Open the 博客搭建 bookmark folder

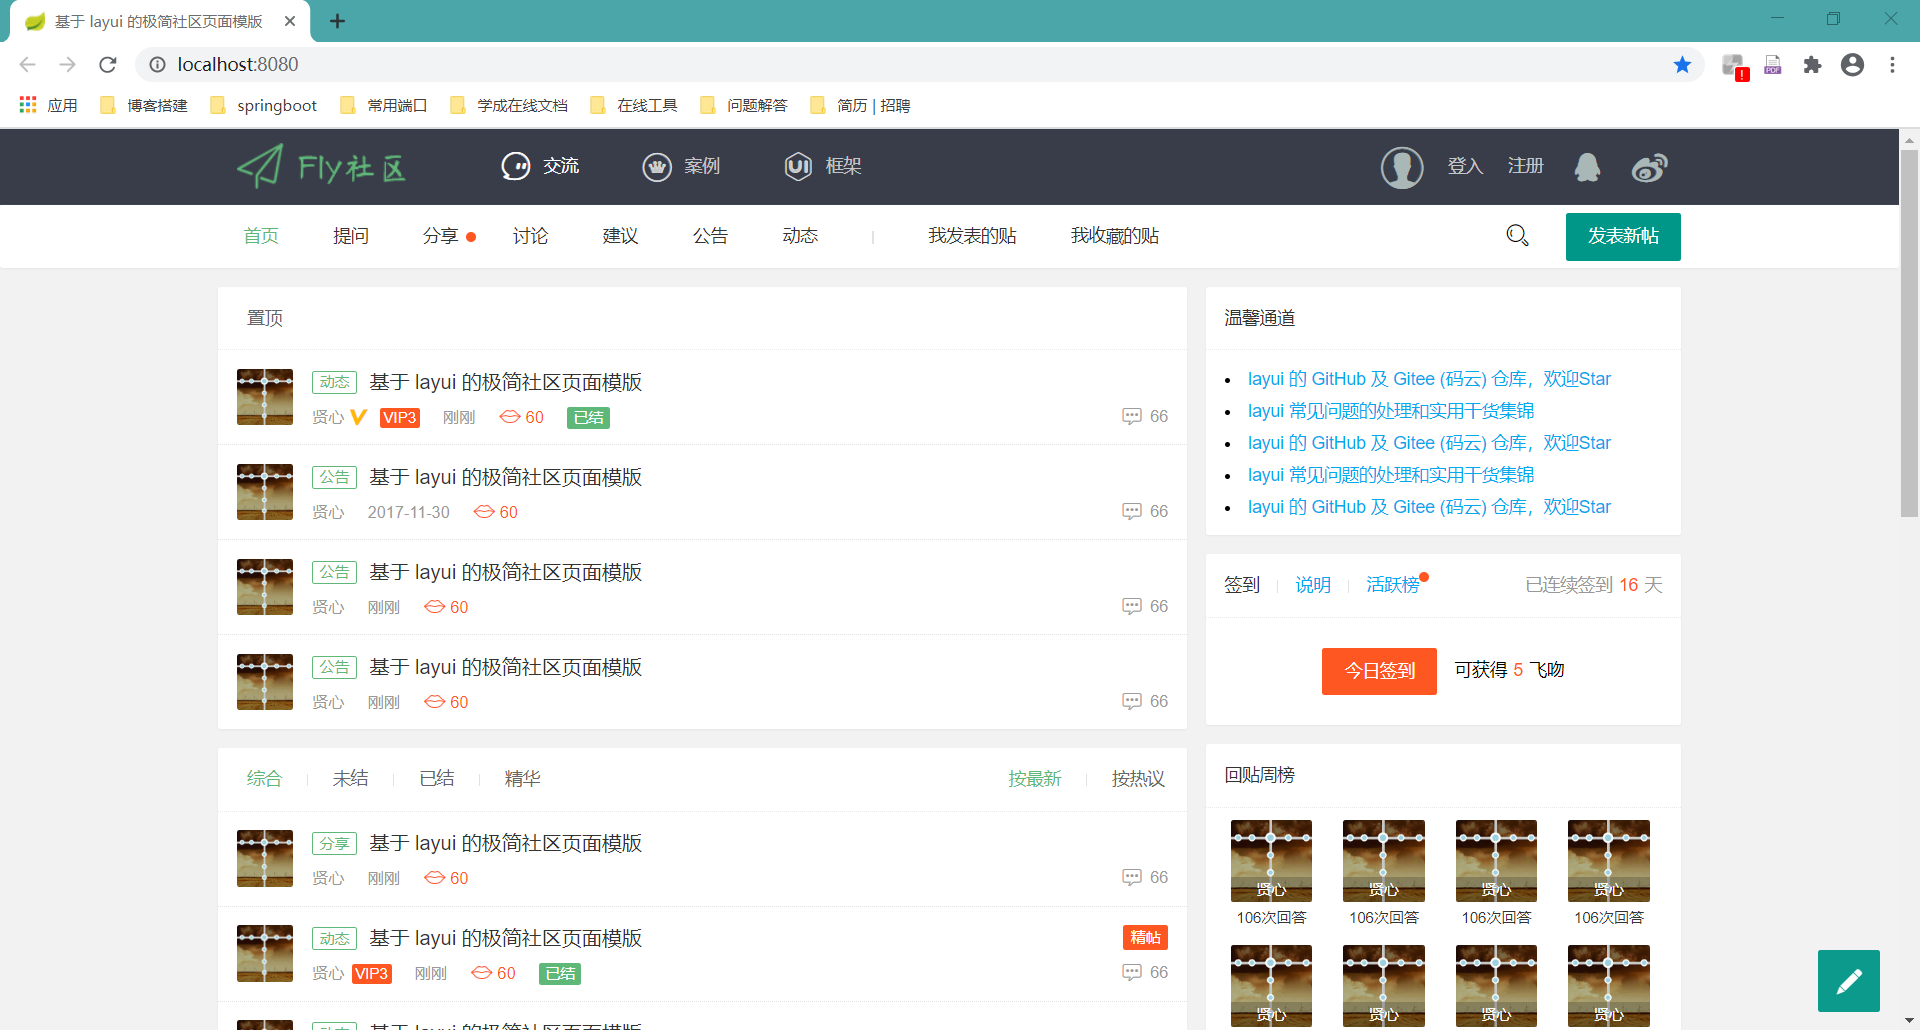145,106
